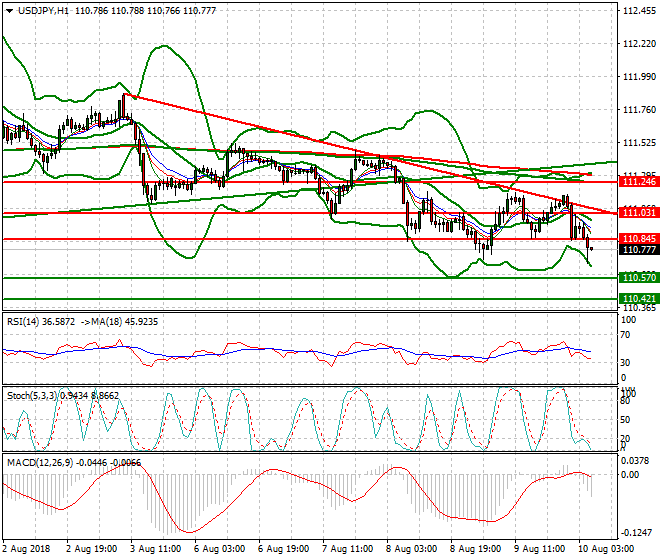Click the 6 Aug 03:00 time axis label
The height and width of the screenshot is (560, 660).
(220, 549)
